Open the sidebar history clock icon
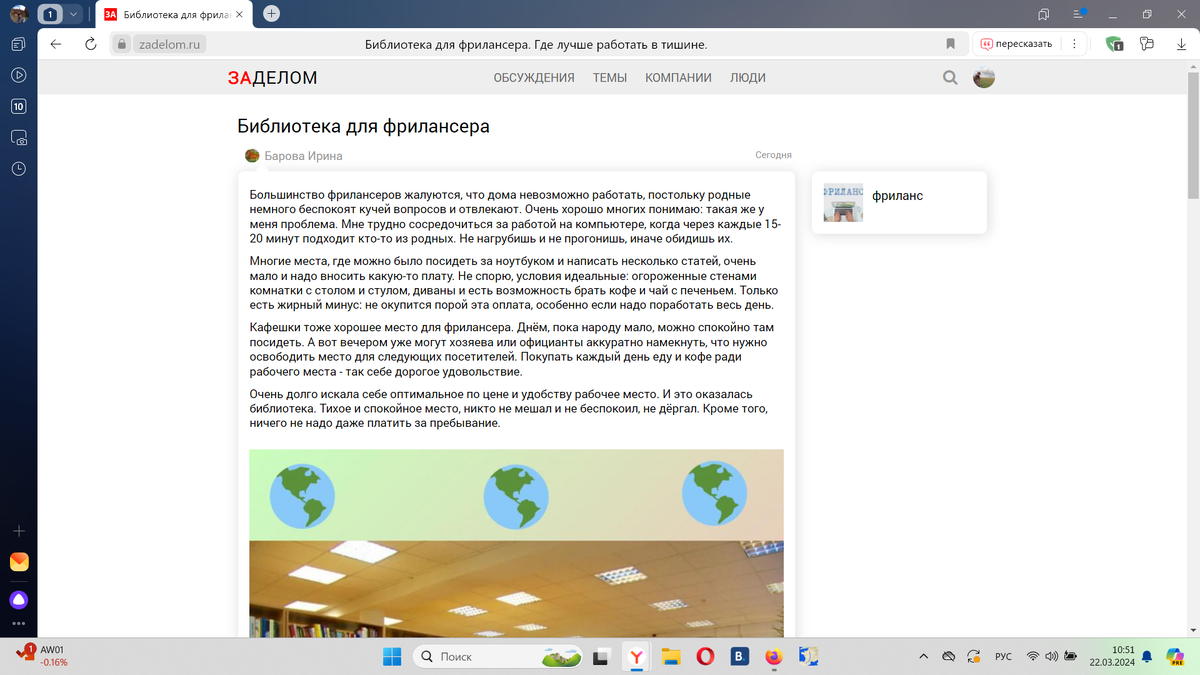 click(x=18, y=169)
